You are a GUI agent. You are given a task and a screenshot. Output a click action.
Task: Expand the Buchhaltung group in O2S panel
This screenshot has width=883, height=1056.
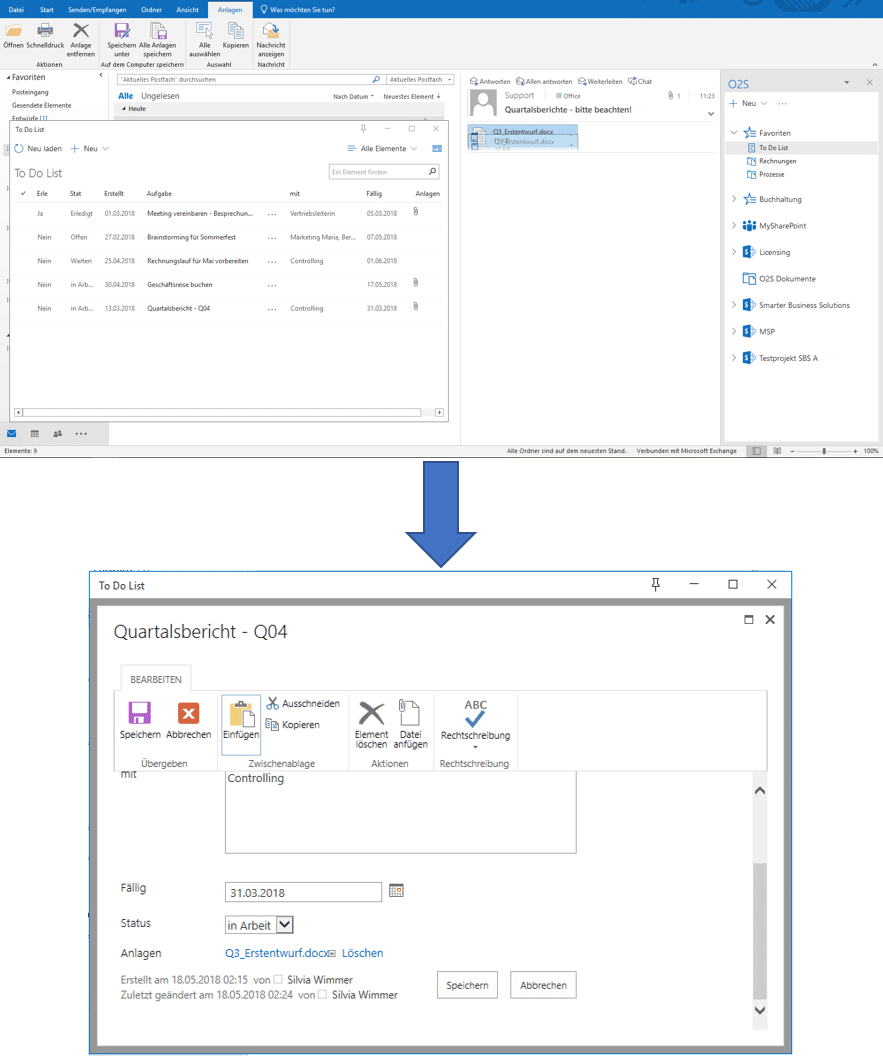point(735,199)
